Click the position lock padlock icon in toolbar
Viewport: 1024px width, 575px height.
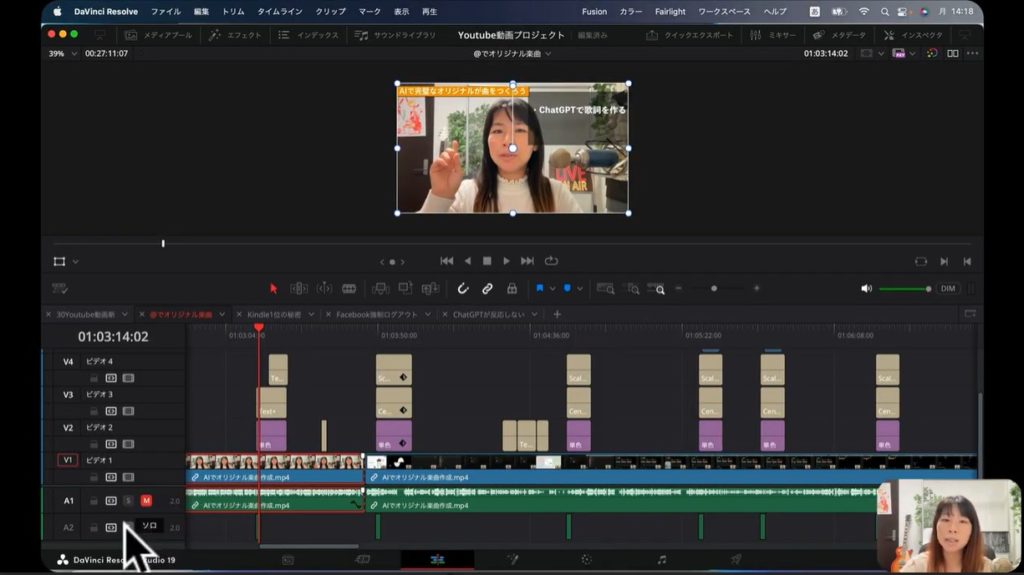click(x=512, y=288)
